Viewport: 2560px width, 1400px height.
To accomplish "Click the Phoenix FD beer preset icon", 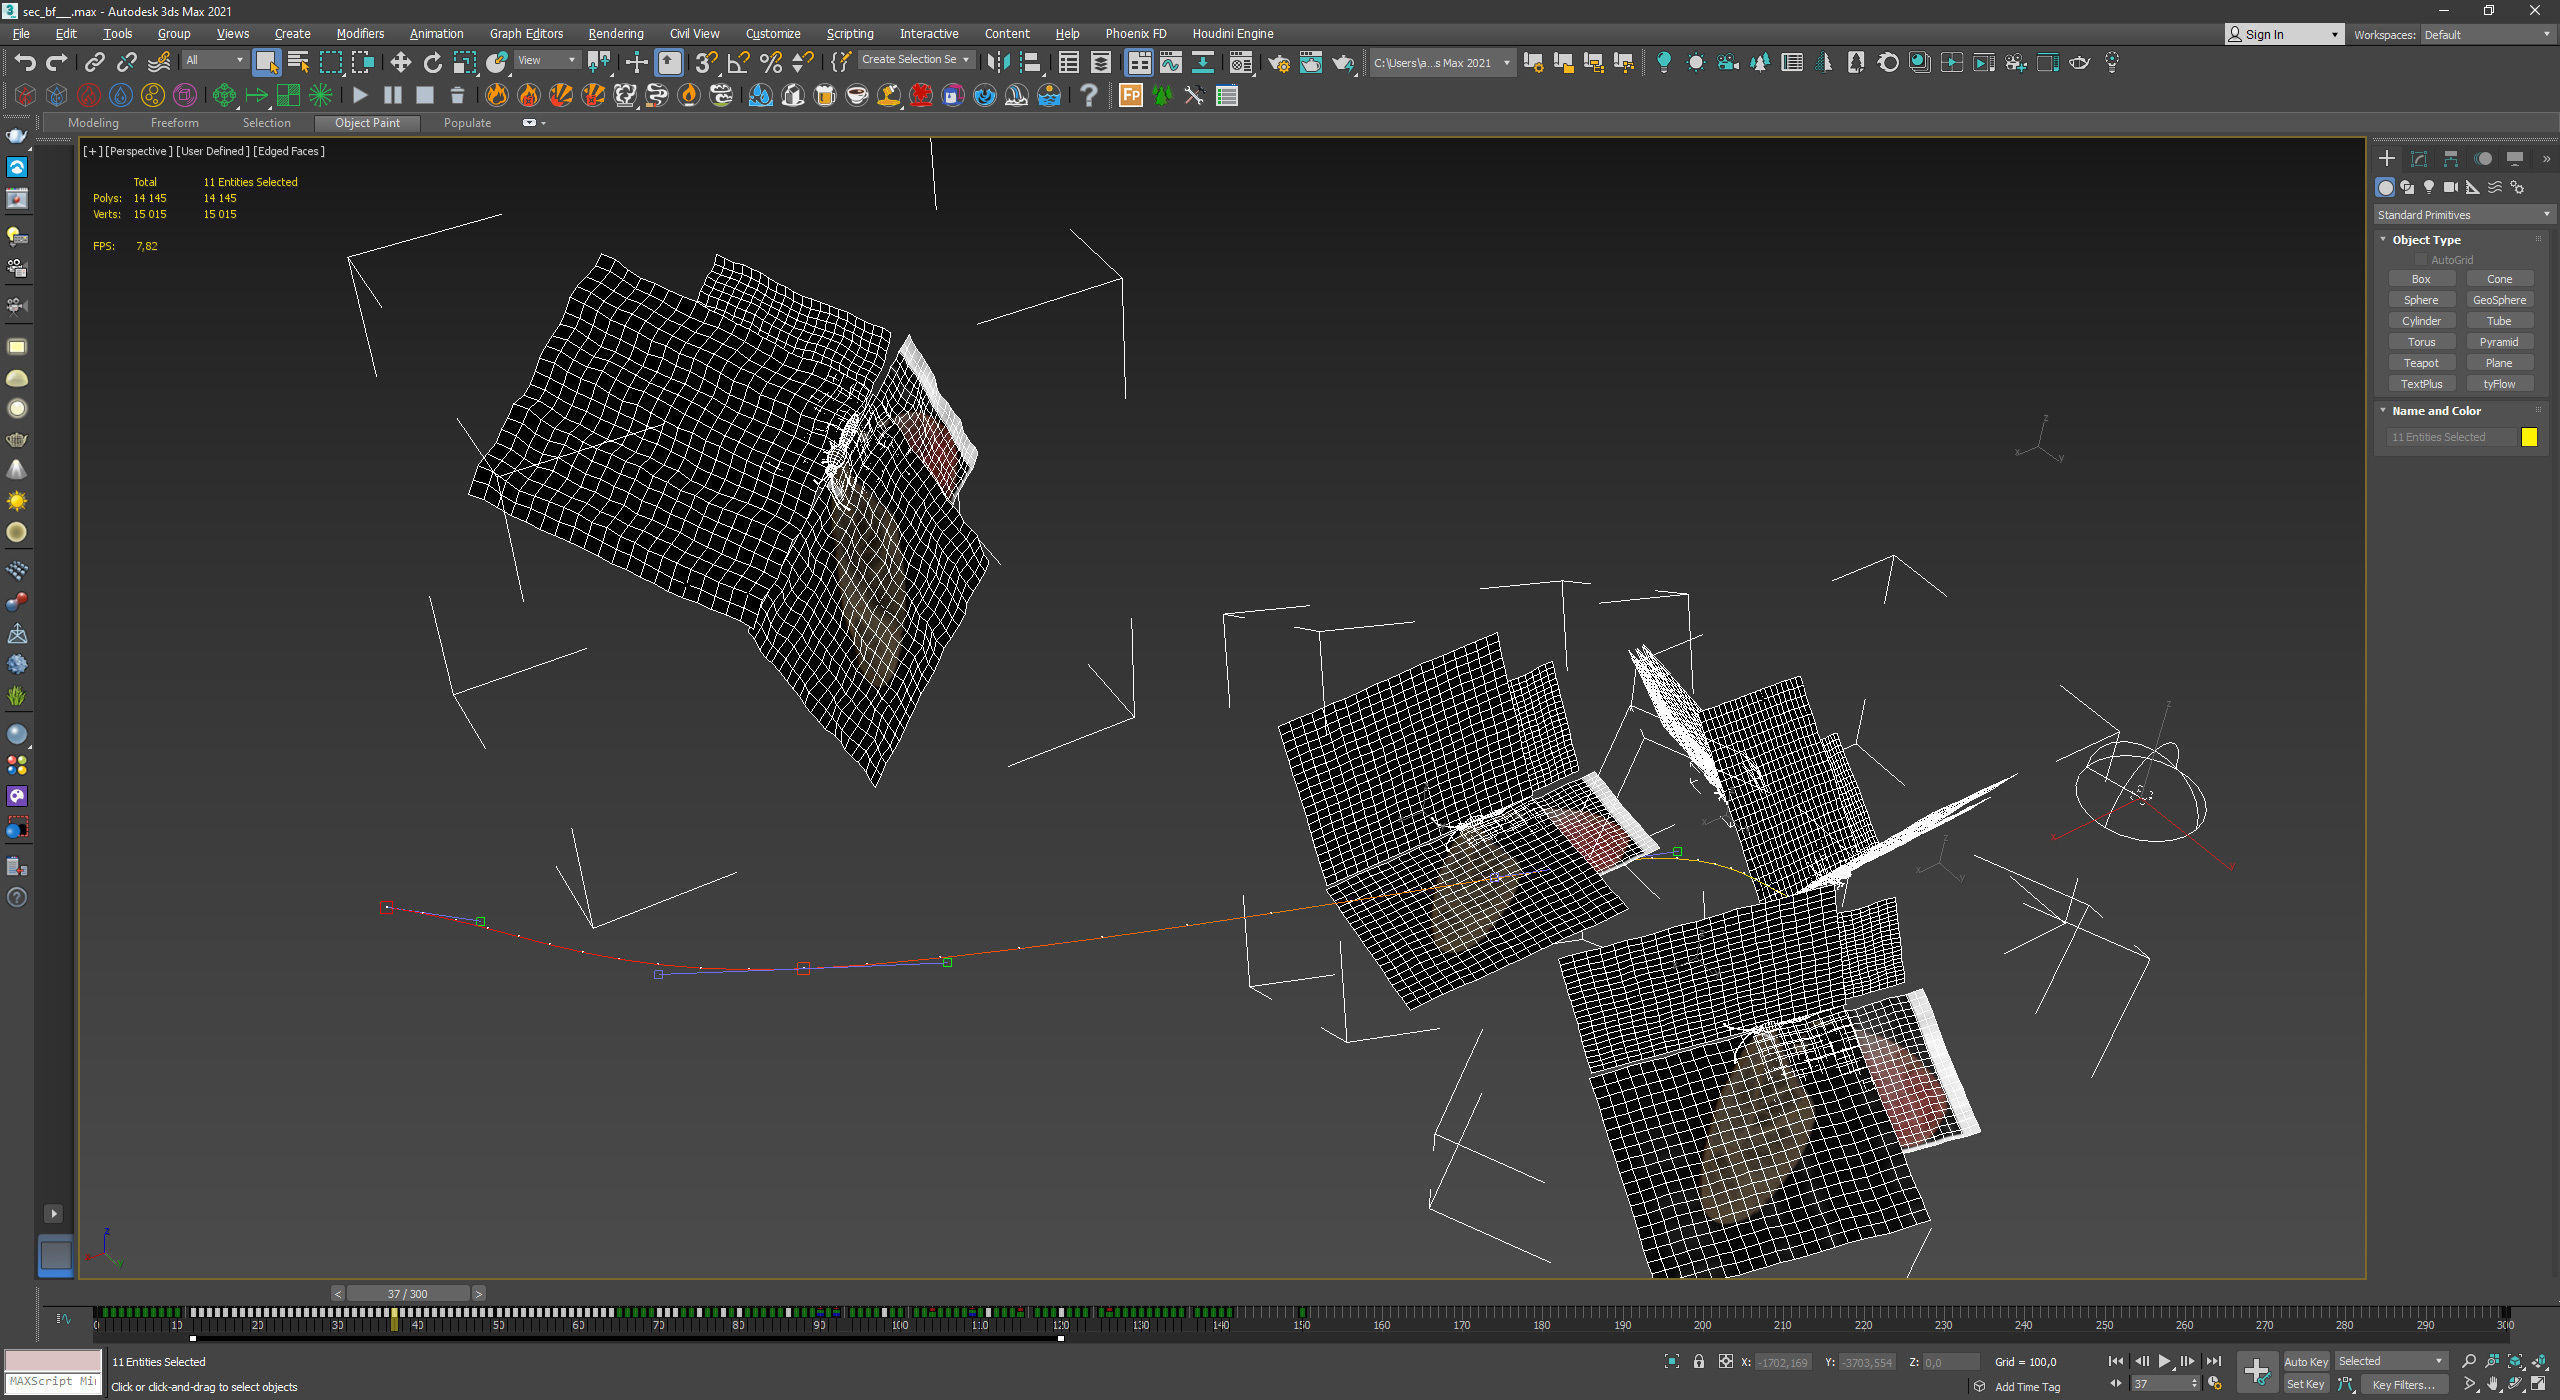I will pos(825,95).
